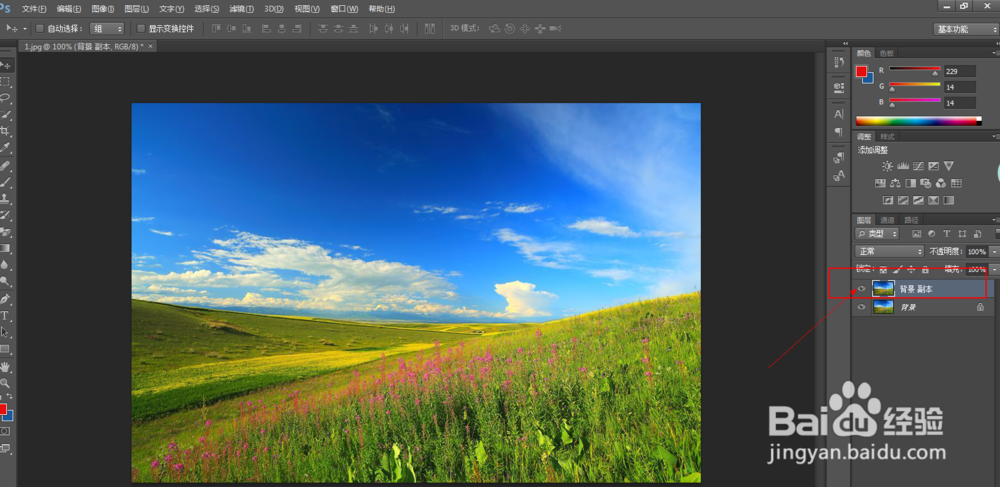This screenshot has height=487, width=1000.
Task: Open the Move tool preset picker arrow
Action: point(25,29)
